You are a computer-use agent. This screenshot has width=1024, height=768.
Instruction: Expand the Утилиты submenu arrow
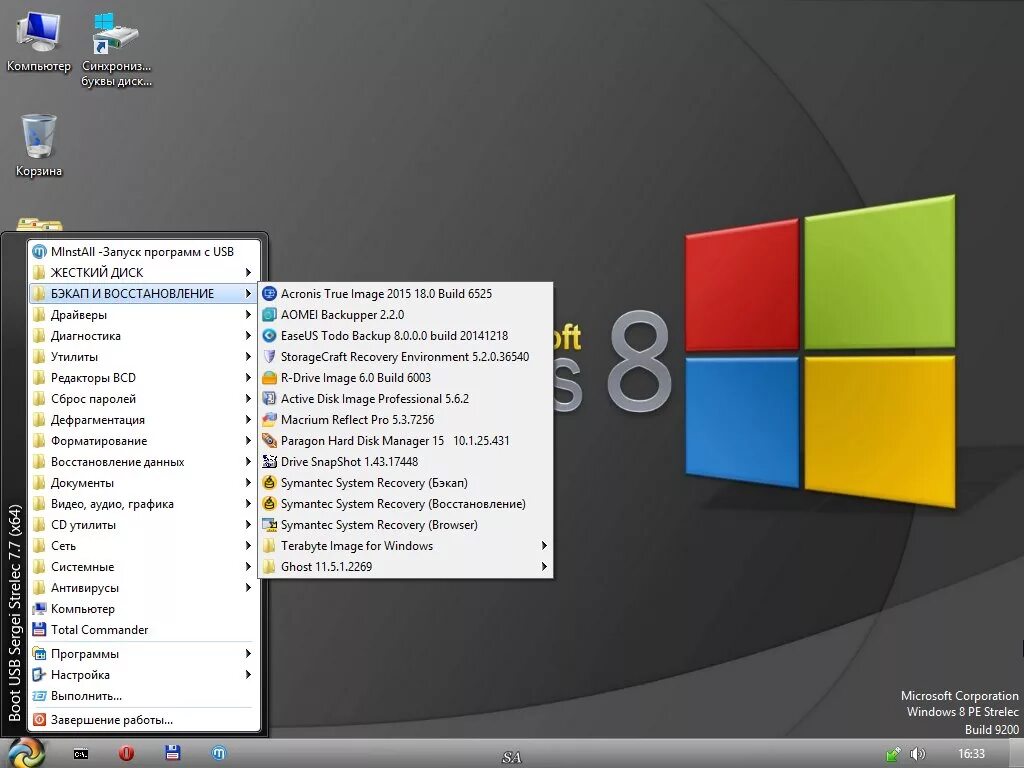point(248,357)
